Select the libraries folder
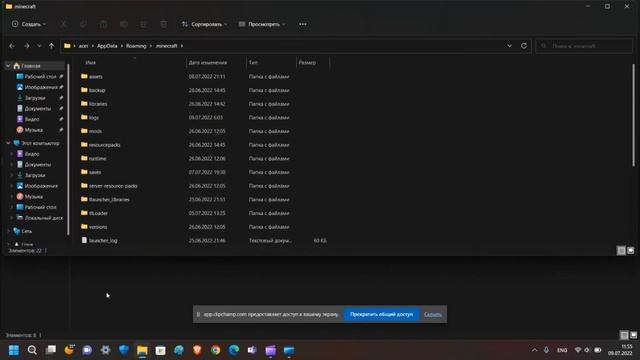The height and width of the screenshot is (360, 640). (x=98, y=104)
